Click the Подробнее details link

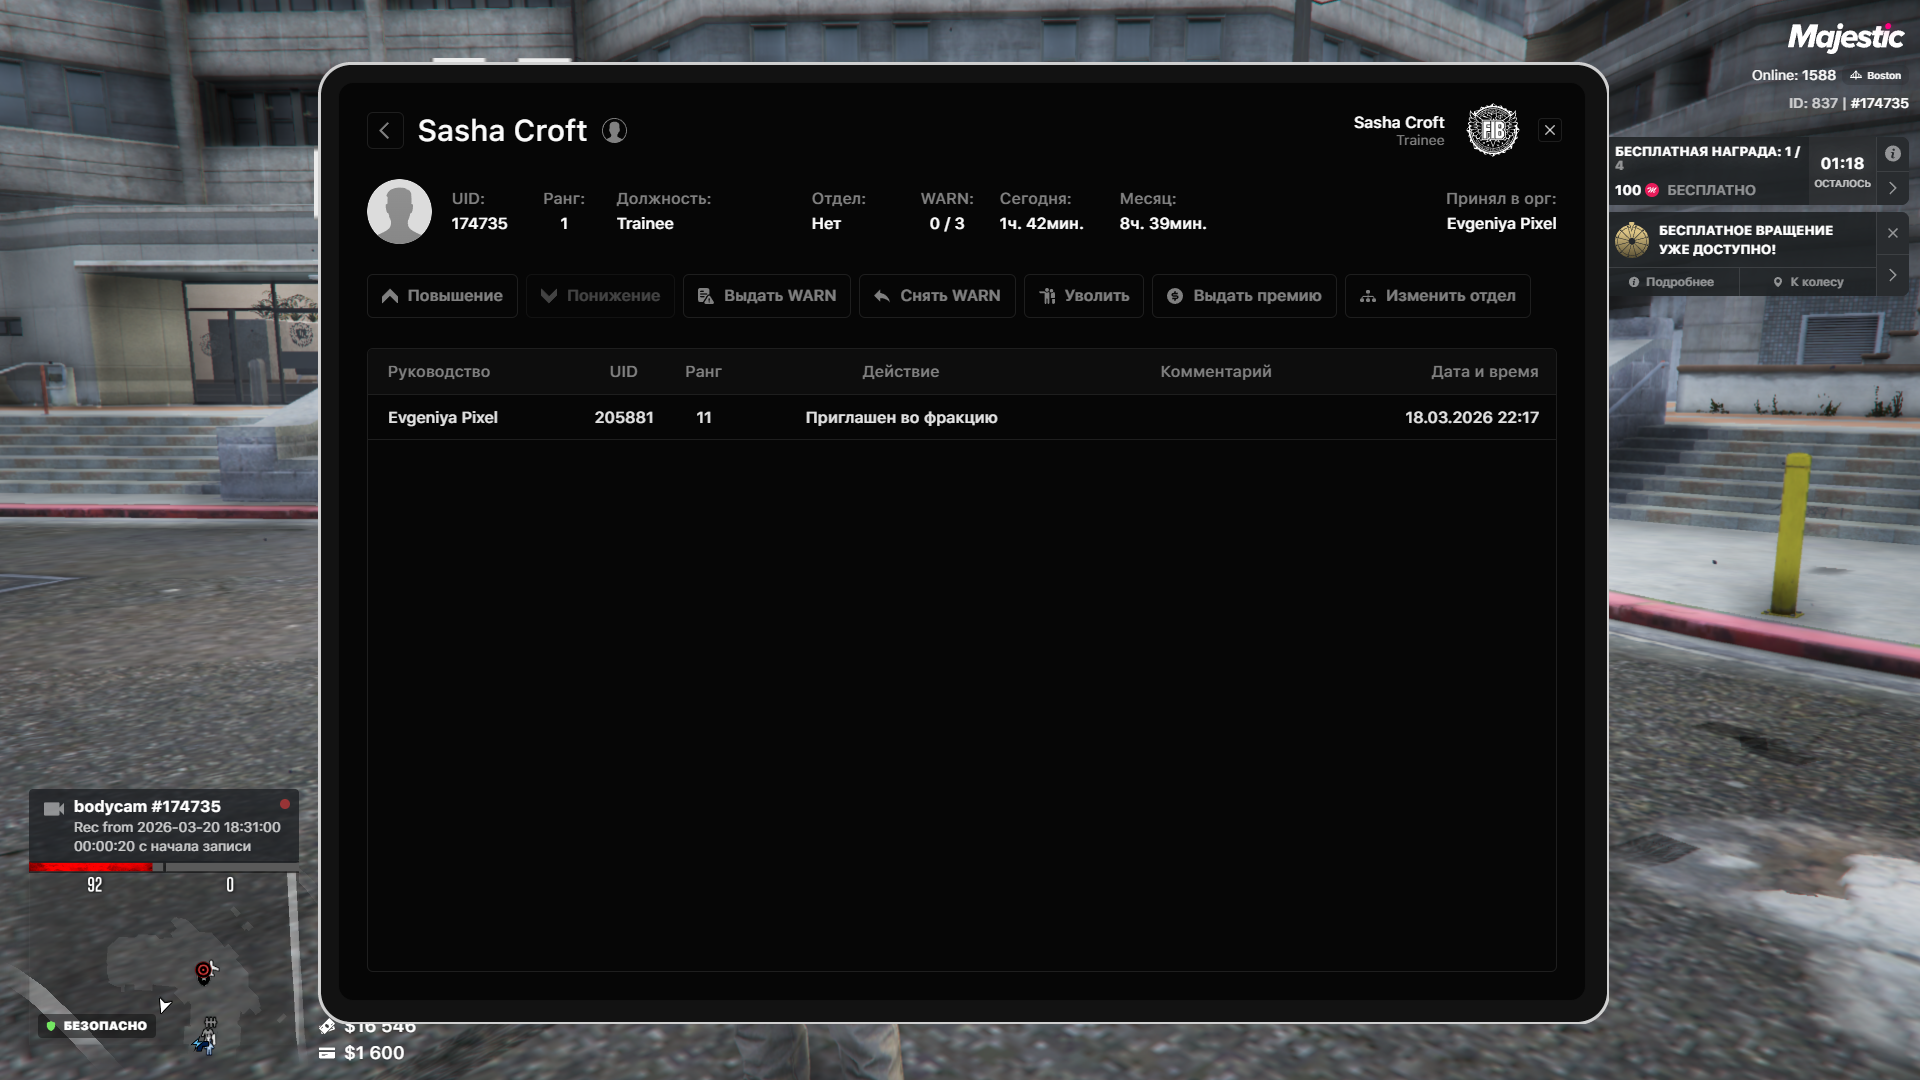1671,282
